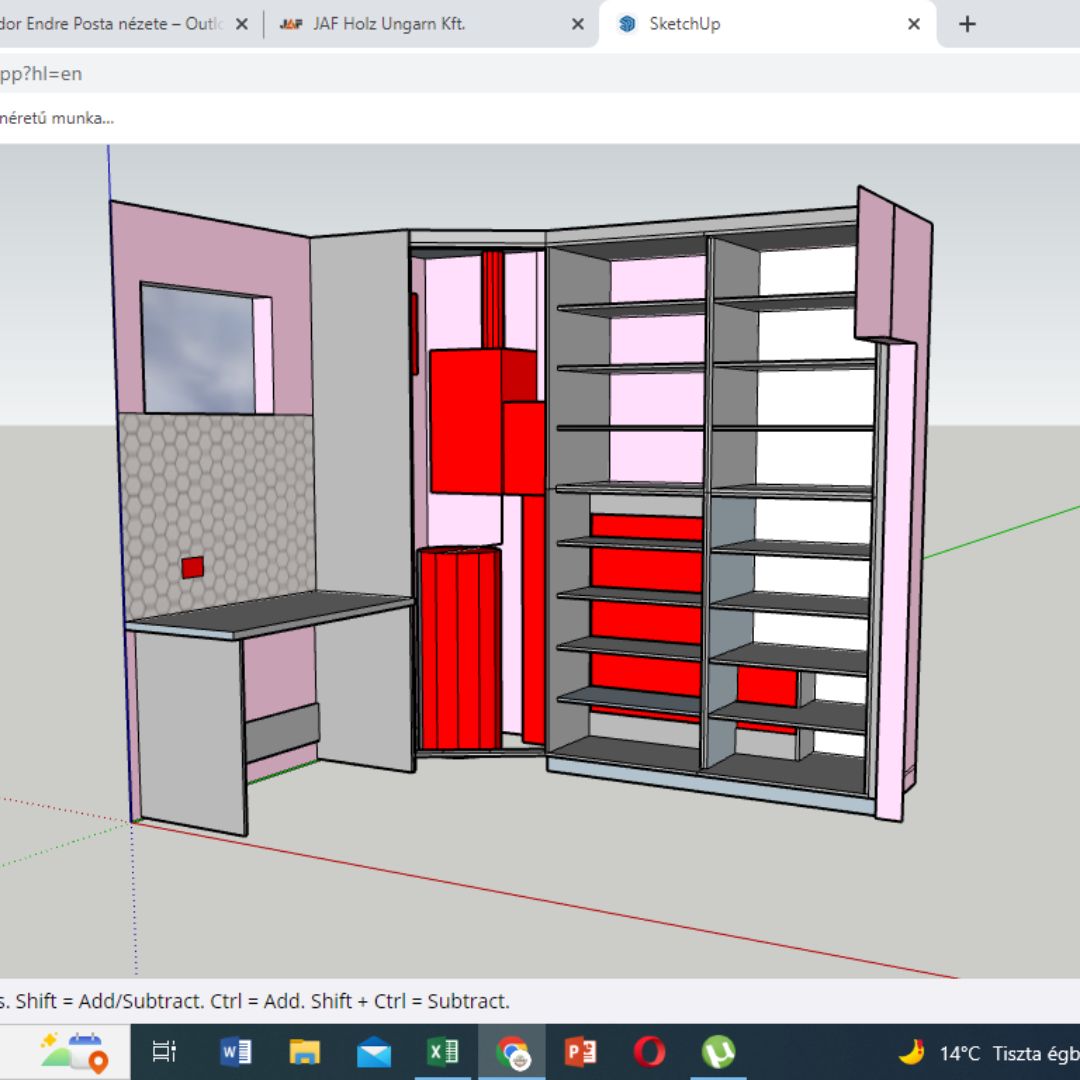Click the Task View taskbar icon
The height and width of the screenshot is (1080, 1080).
(165, 1052)
